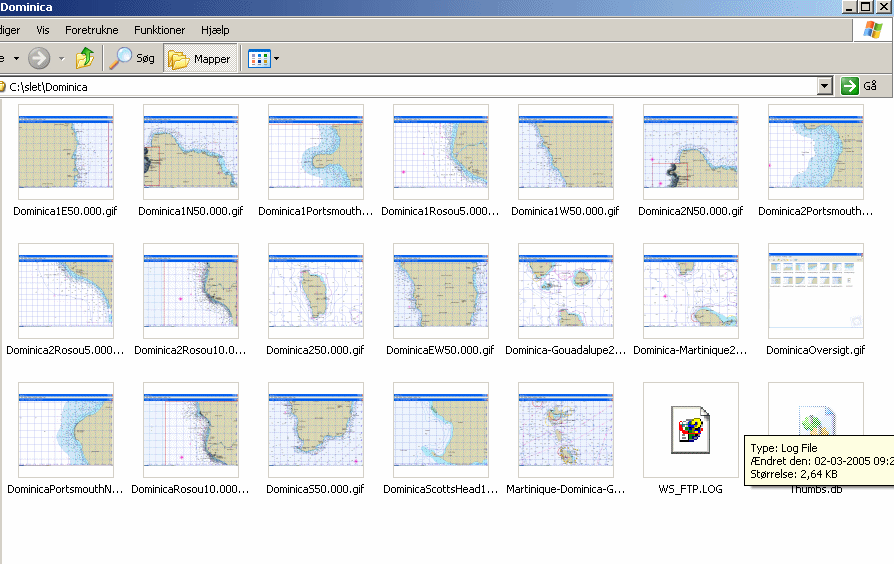Open the Foretrukne menu
This screenshot has width=894, height=564.
pyautogui.click(x=92, y=30)
